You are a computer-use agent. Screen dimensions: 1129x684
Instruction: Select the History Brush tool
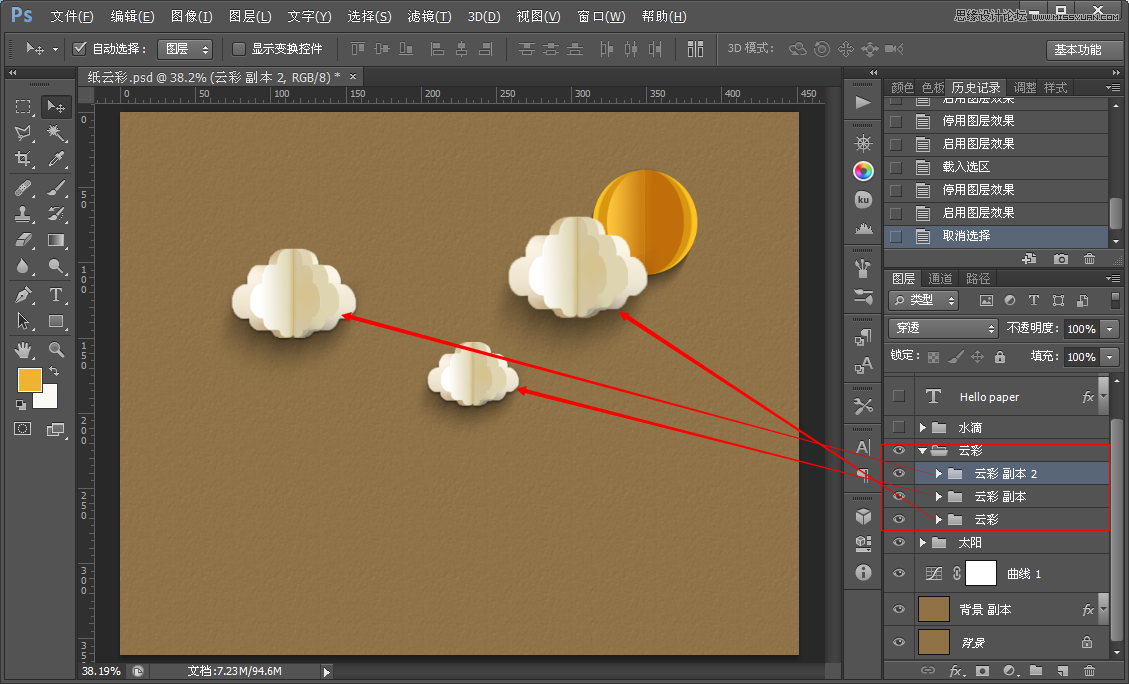[55, 214]
